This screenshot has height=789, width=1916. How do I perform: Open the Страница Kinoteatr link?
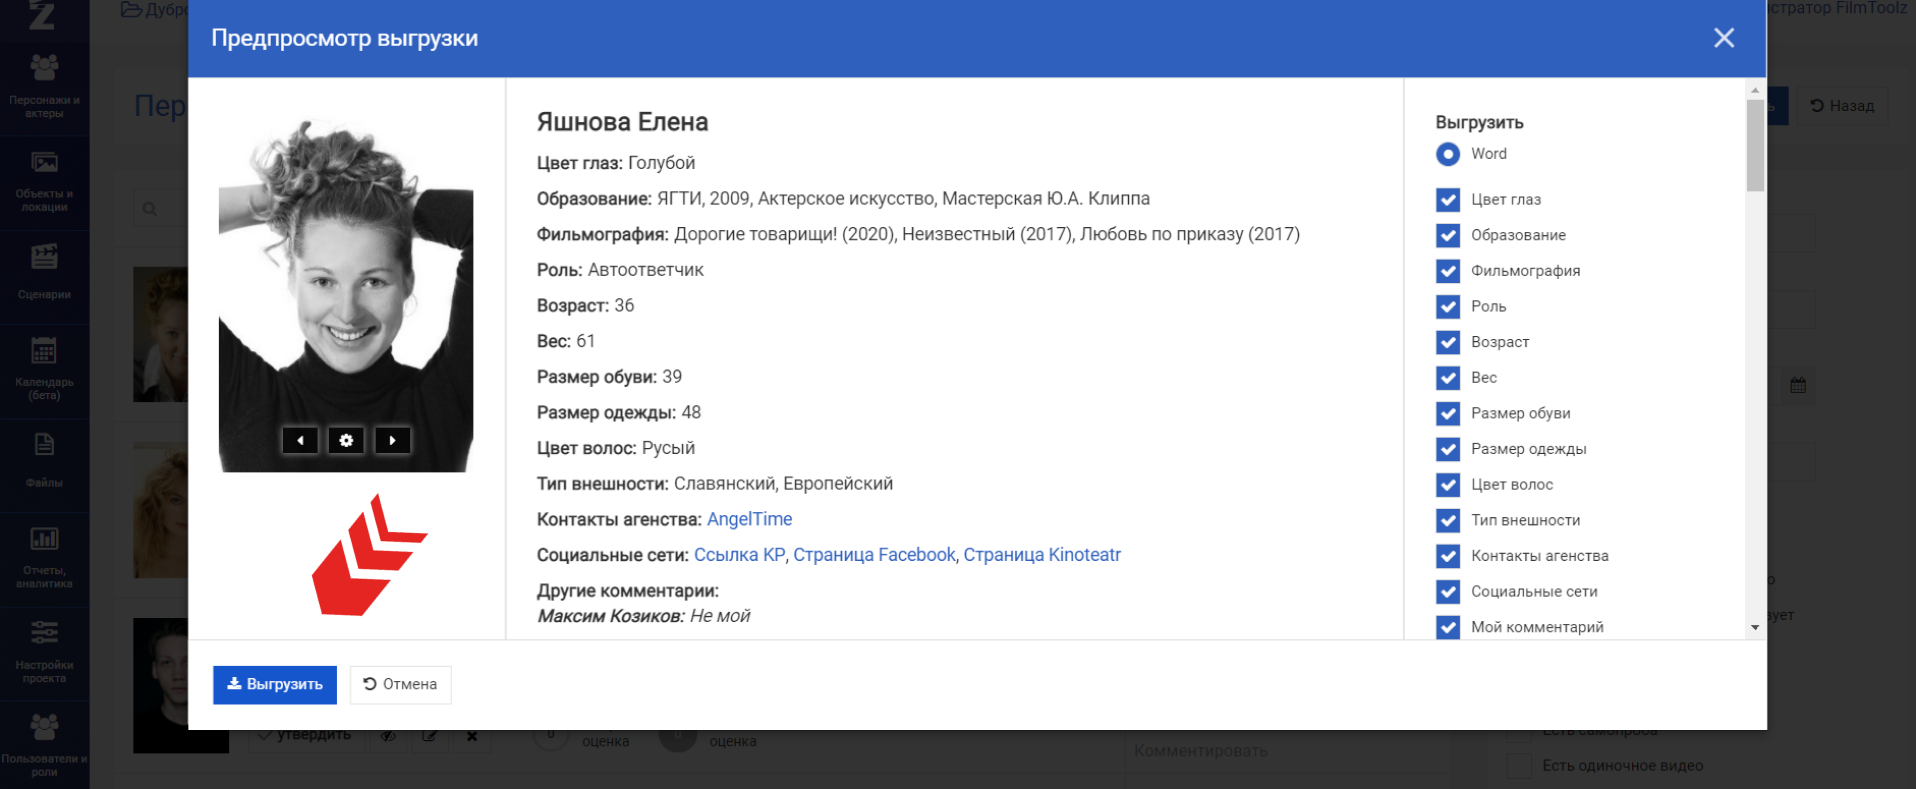(1042, 555)
